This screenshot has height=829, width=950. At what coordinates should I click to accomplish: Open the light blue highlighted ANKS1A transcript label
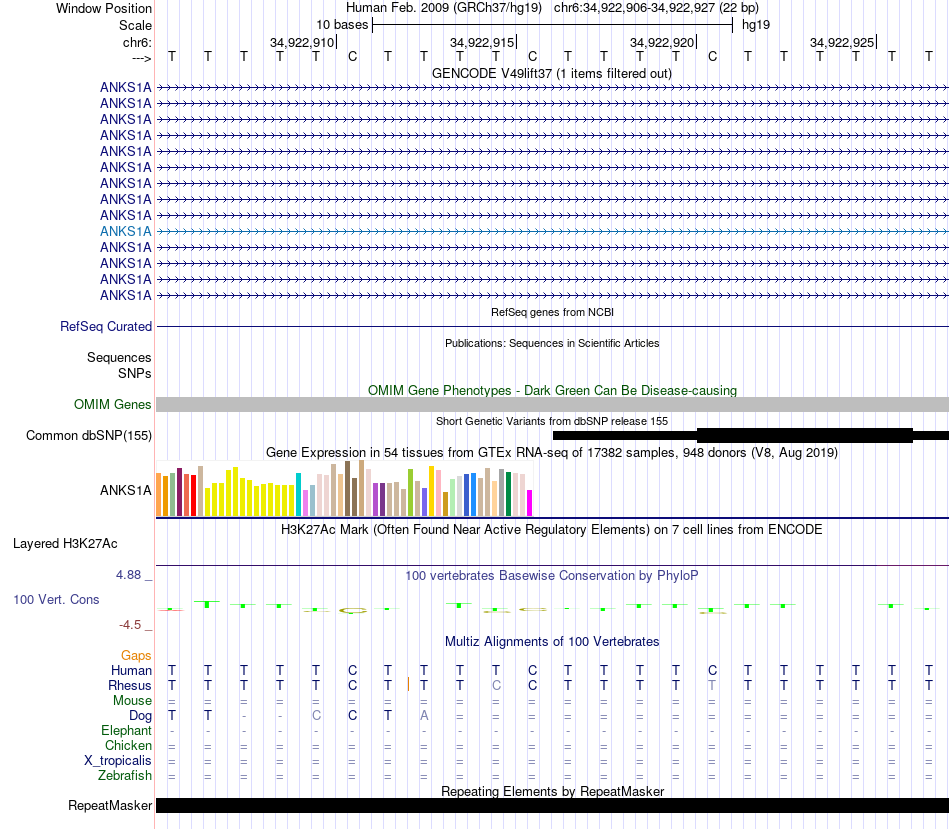click(x=125, y=231)
